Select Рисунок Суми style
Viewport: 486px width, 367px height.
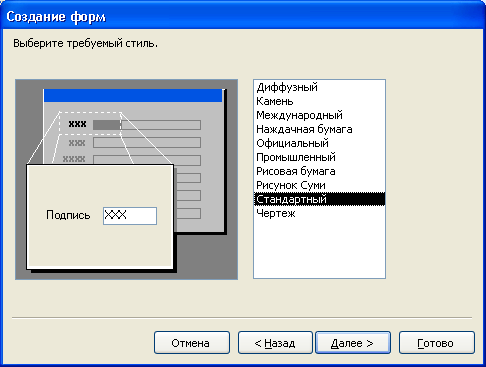[319, 185]
